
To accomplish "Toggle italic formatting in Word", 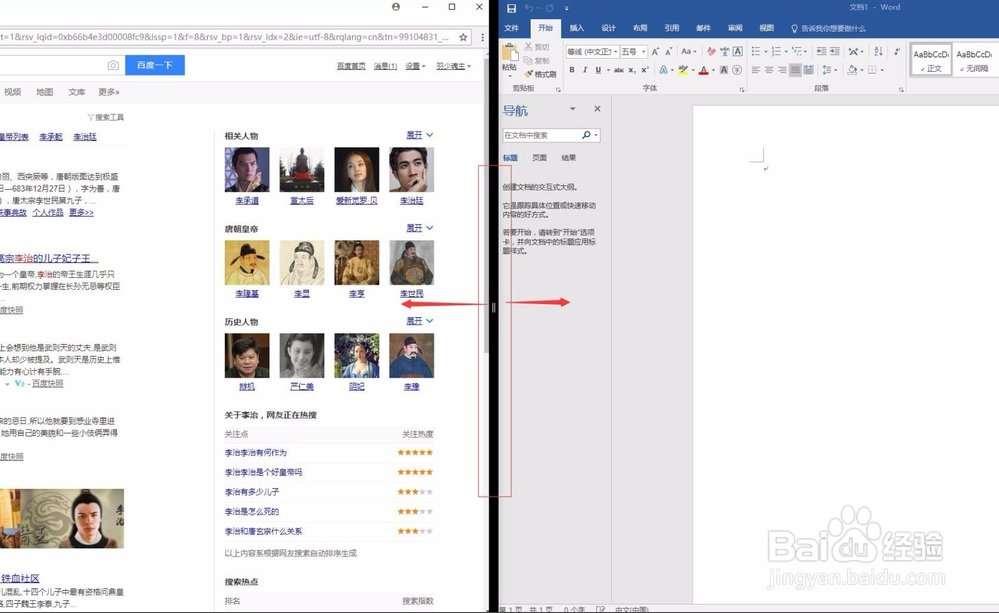I will [585, 70].
